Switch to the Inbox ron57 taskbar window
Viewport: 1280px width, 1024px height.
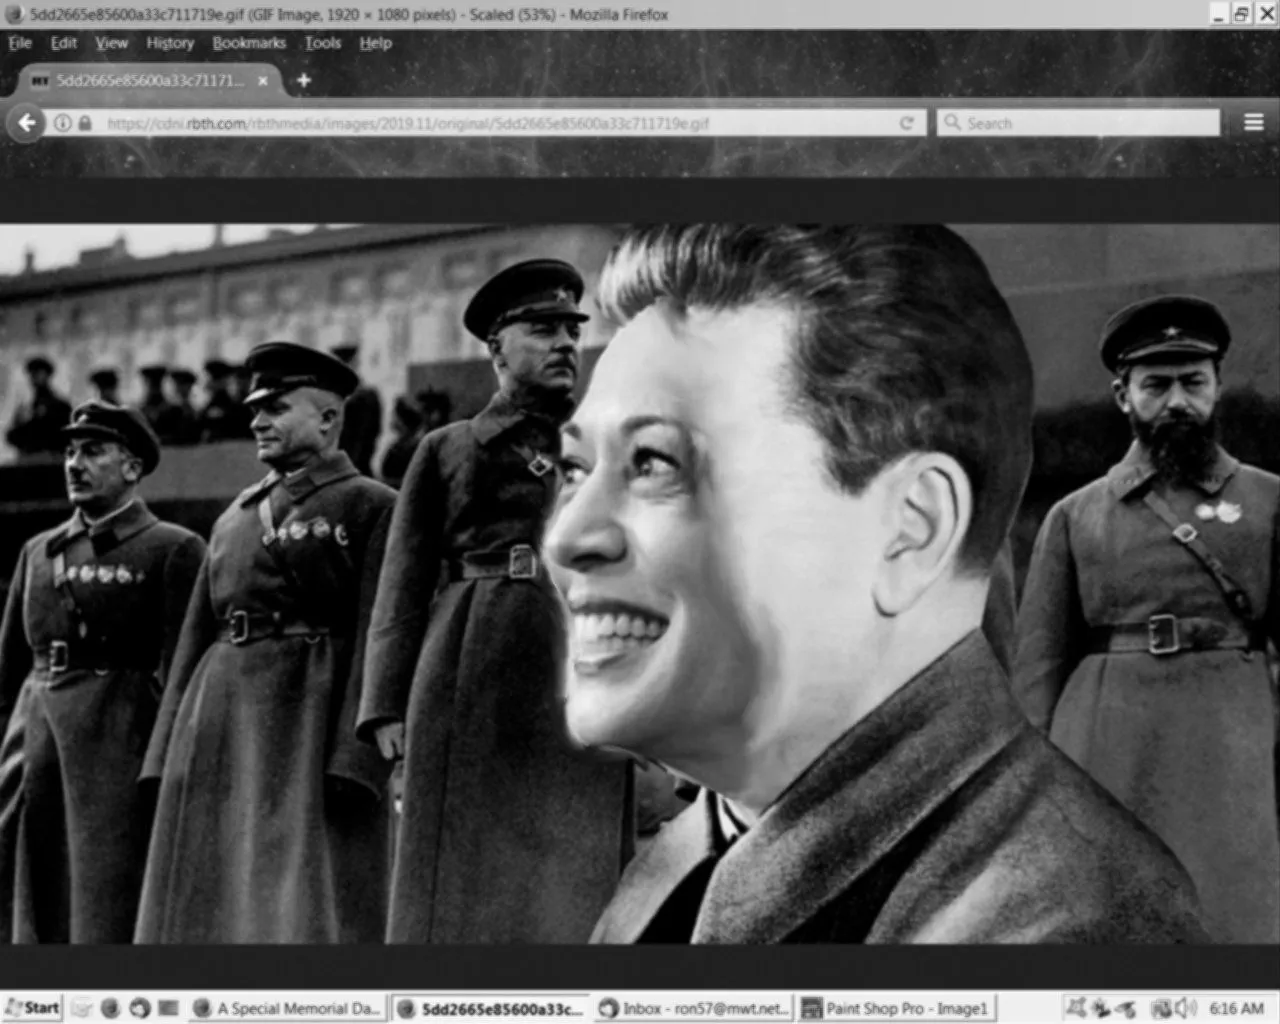694,1008
